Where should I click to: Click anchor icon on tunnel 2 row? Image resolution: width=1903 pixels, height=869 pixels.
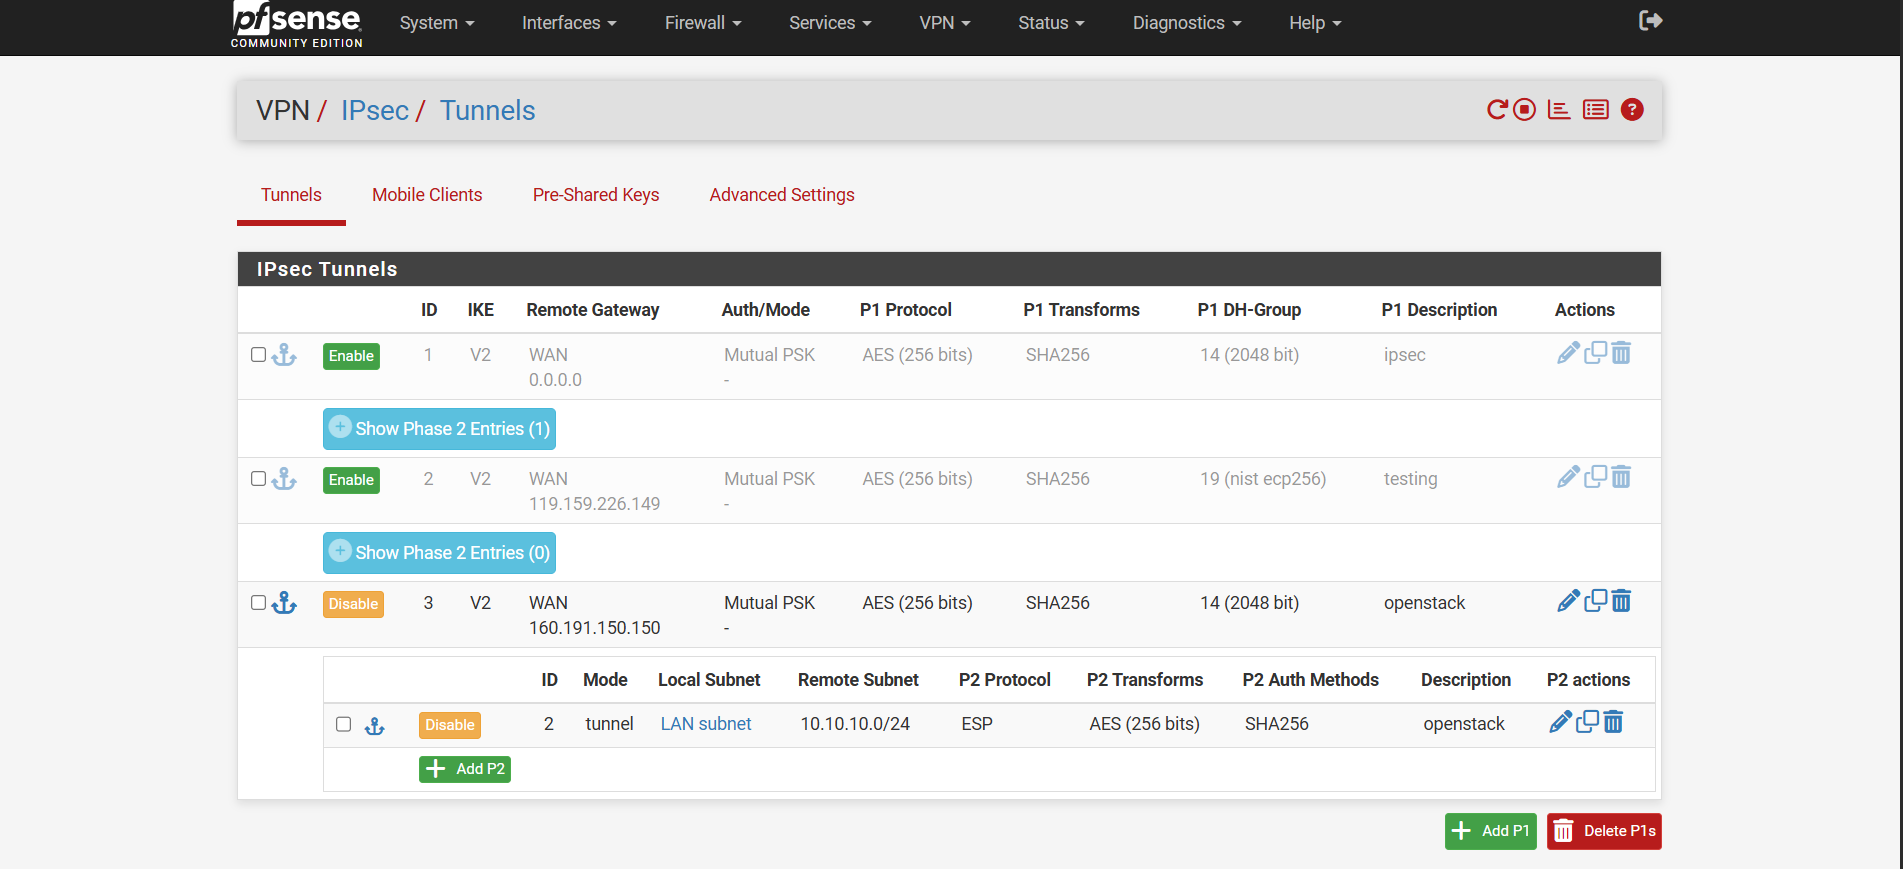(284, 479)
